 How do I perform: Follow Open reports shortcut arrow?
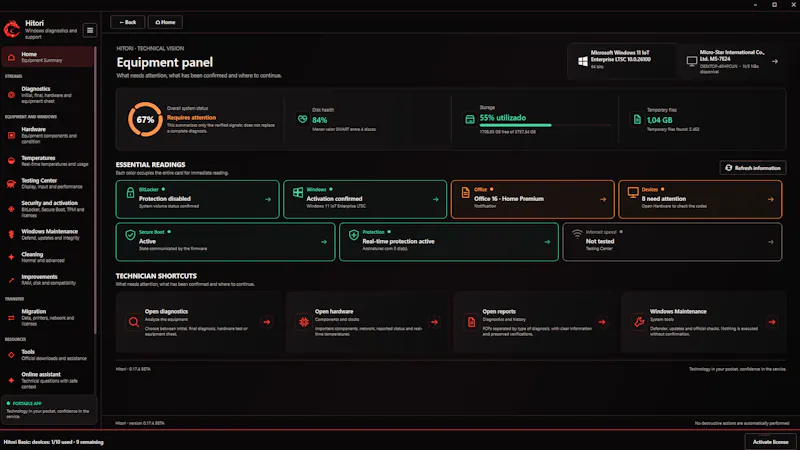pyautogui.click(x=602, y=322)
